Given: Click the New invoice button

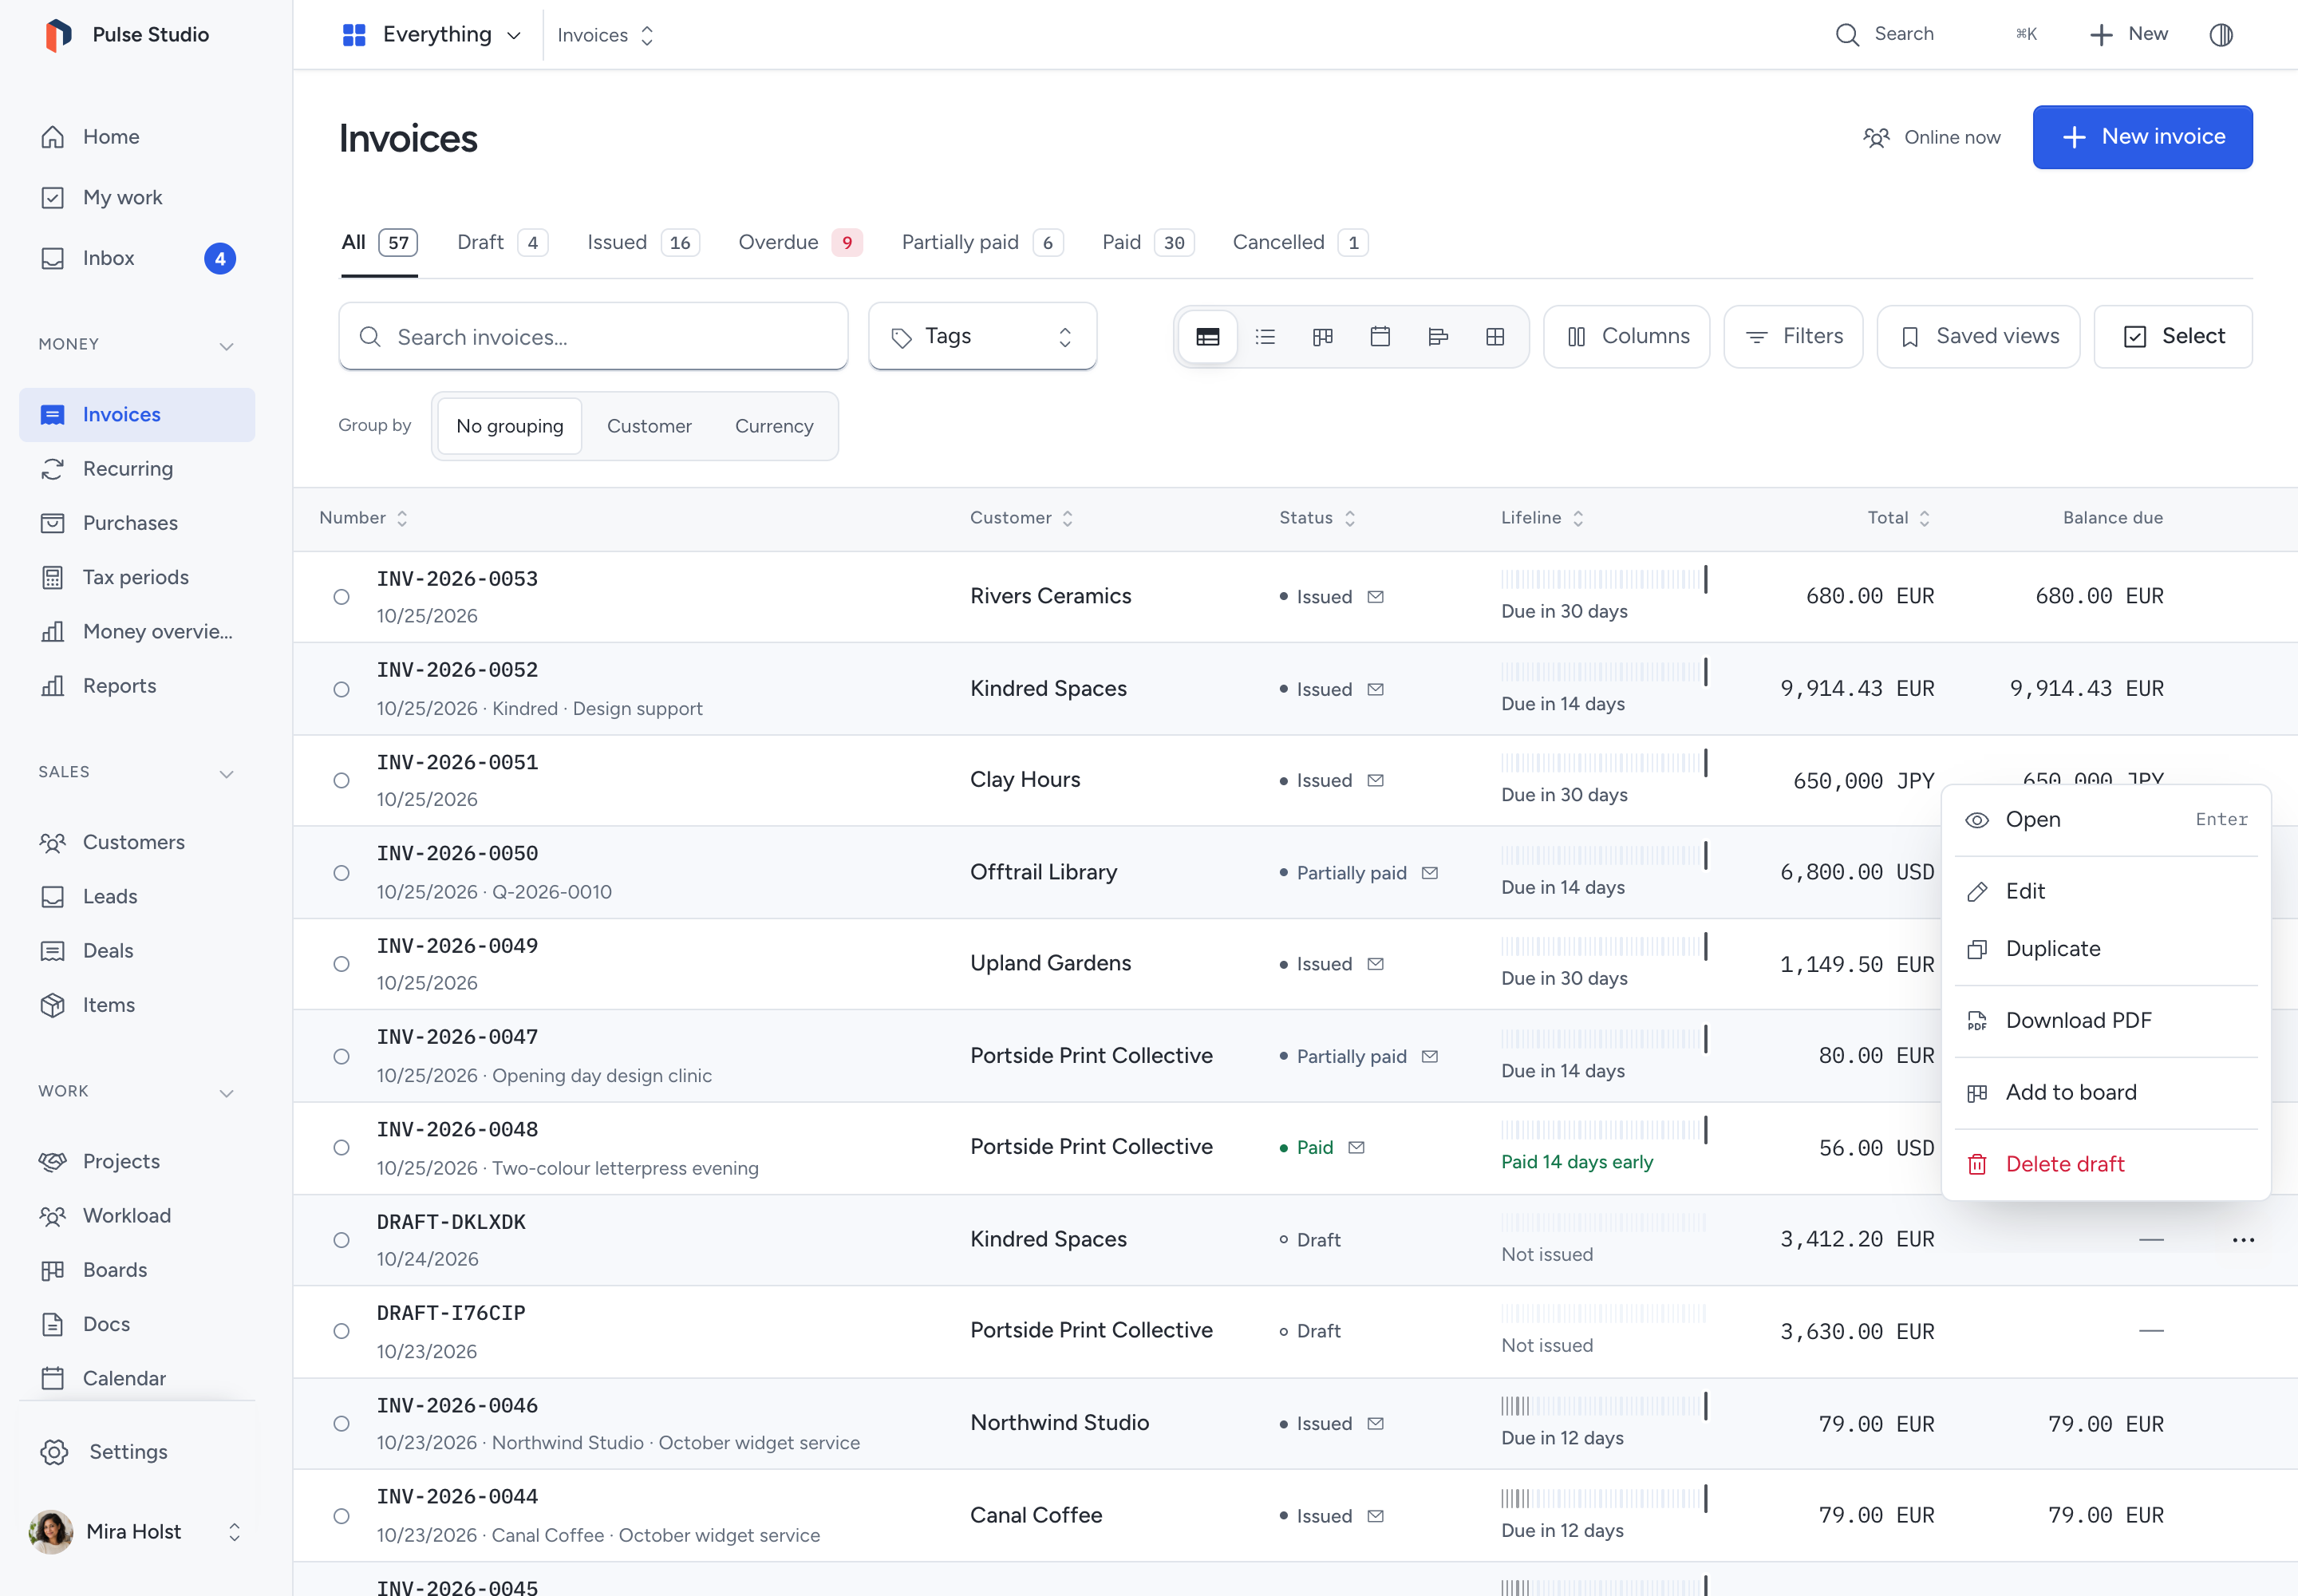Looking at the screenshot, I should [2142, 137].
